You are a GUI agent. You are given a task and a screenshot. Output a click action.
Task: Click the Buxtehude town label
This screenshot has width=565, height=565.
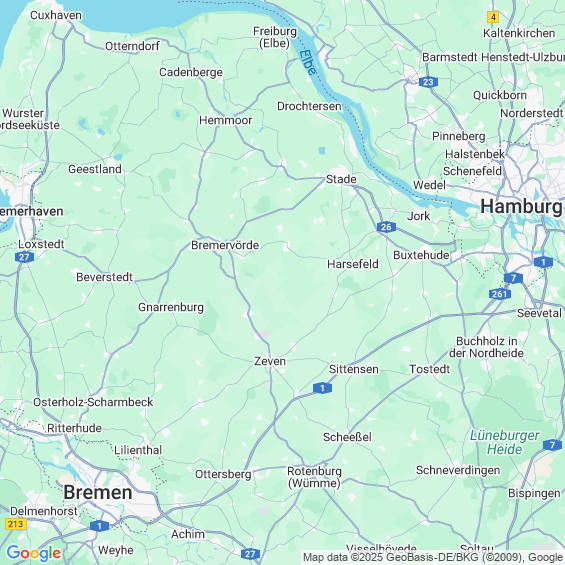pos(421,255)
